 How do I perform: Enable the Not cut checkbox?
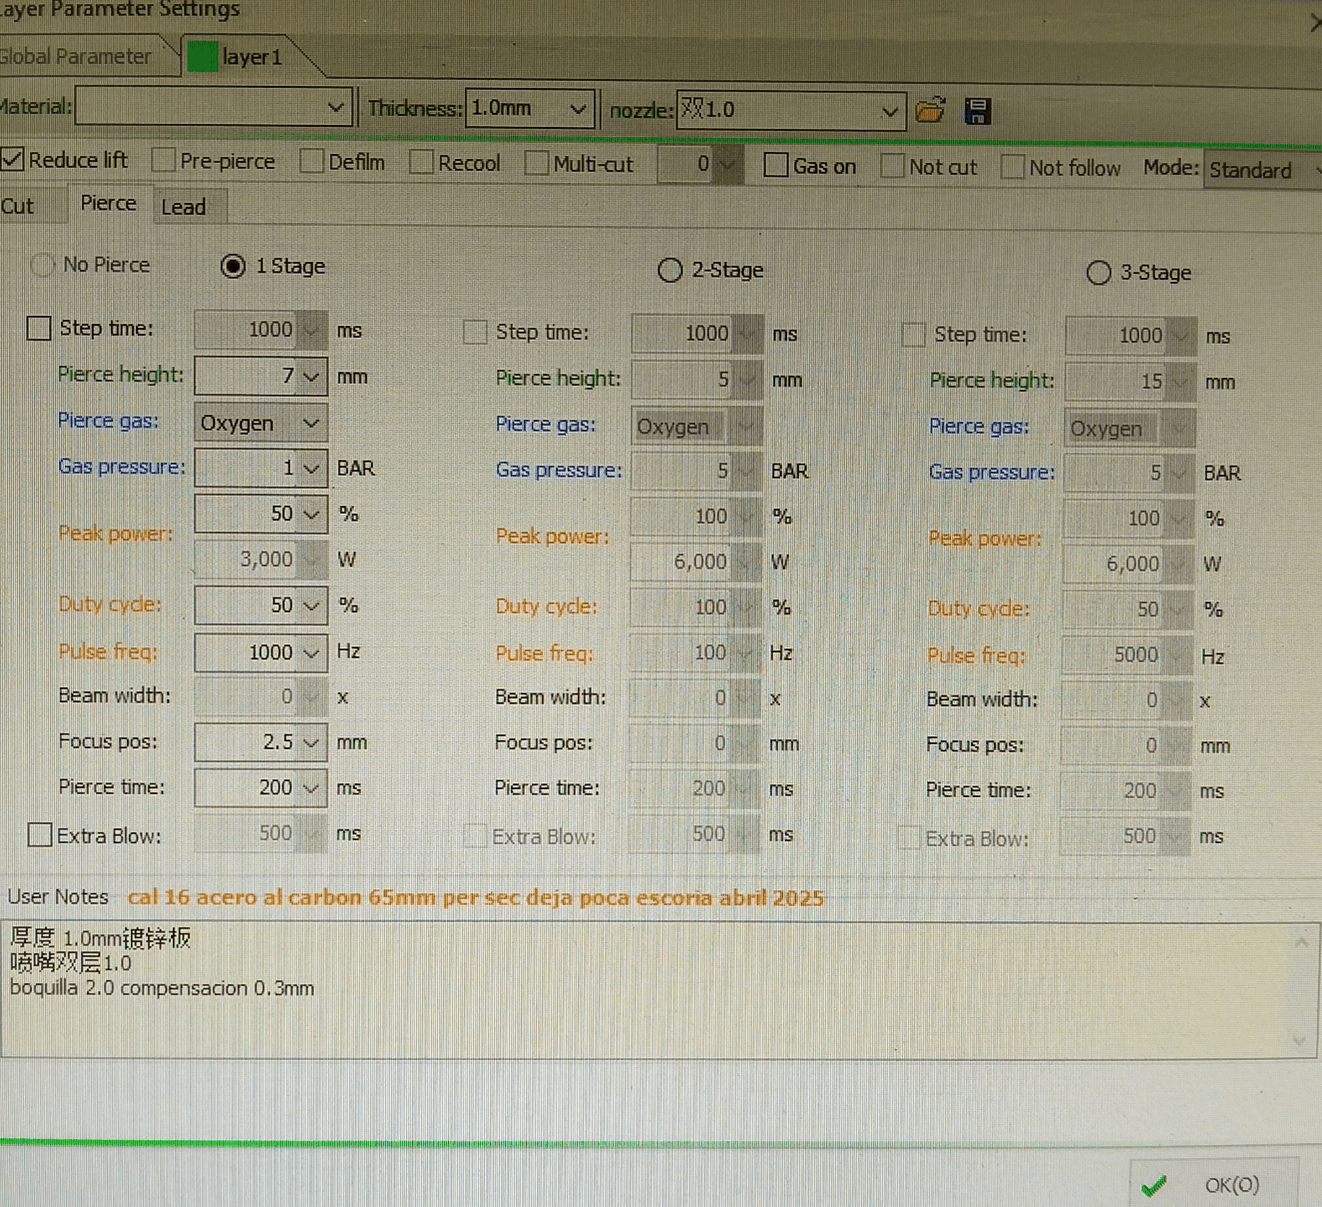(x=892, y=167)
